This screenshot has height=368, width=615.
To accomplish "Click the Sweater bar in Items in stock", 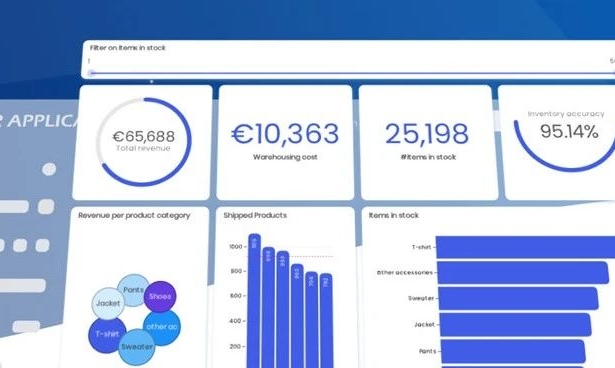I will point(518,298).
